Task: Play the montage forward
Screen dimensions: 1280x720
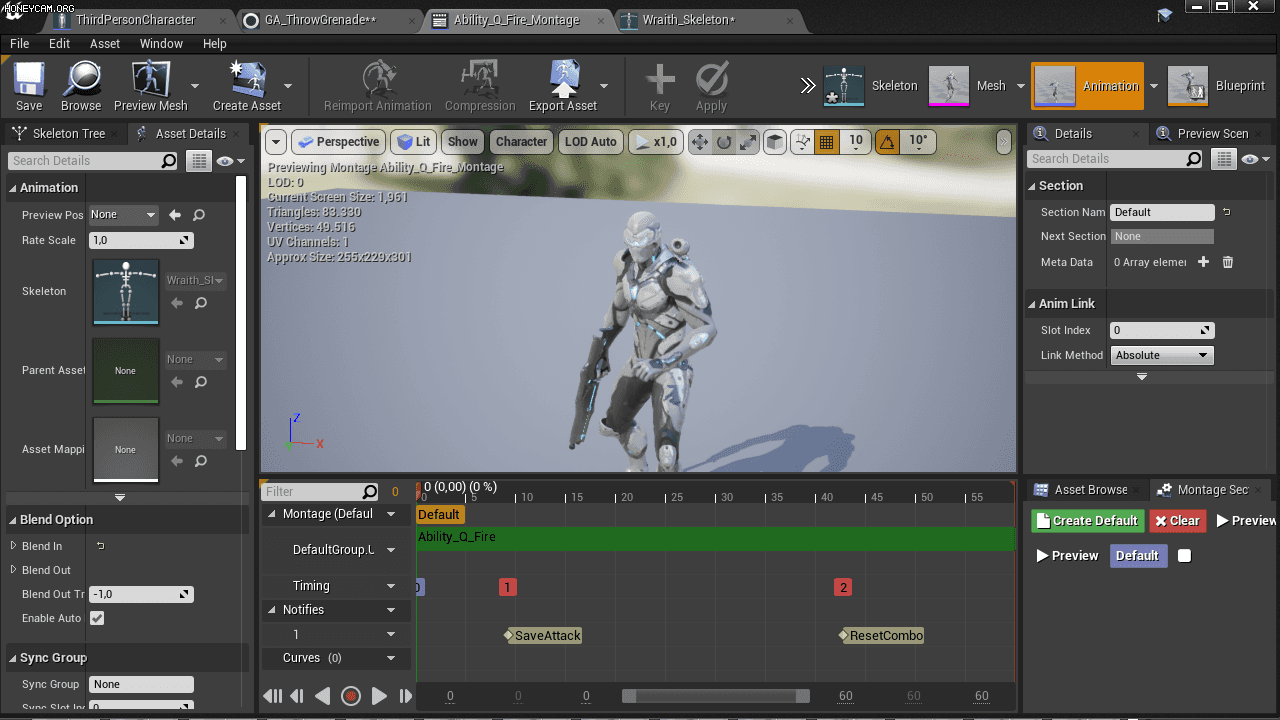Action: [379, 696]
